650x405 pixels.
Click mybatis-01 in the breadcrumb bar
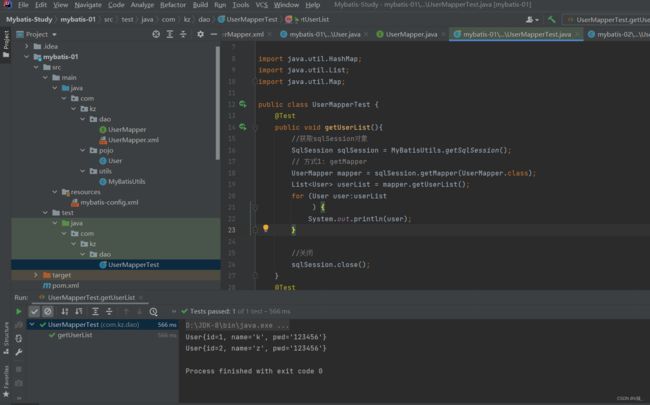78,19
